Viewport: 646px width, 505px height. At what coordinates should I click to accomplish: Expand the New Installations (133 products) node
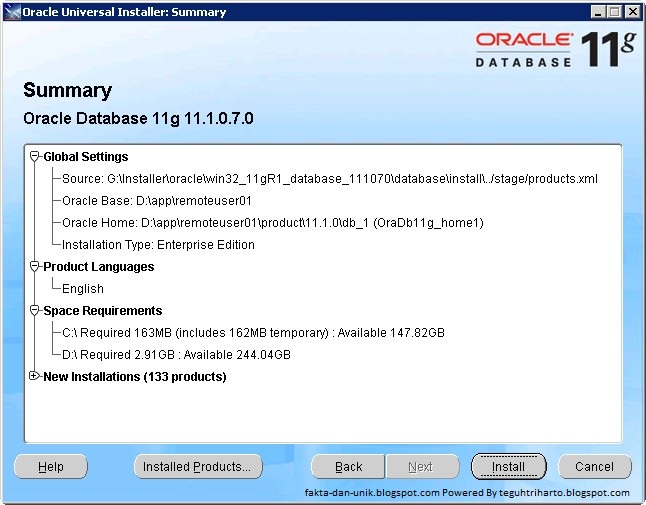34,376
